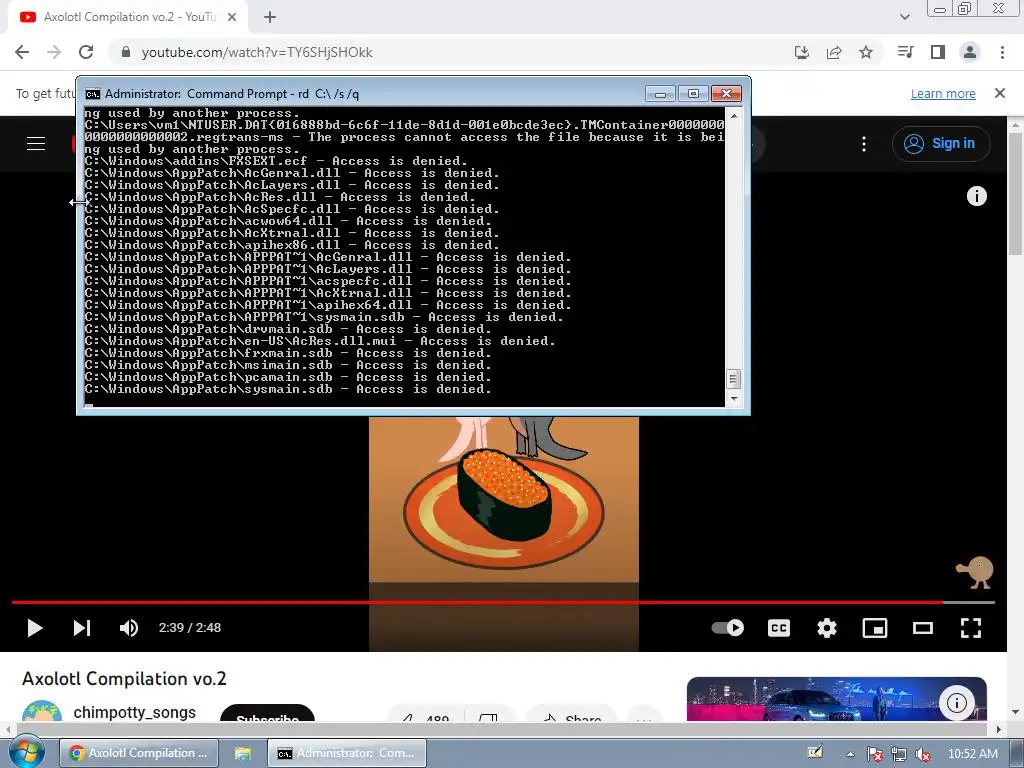The width and height of the screenshot is (1024, 768).
Task: Toggle closed captions
Action: [778, 628]
